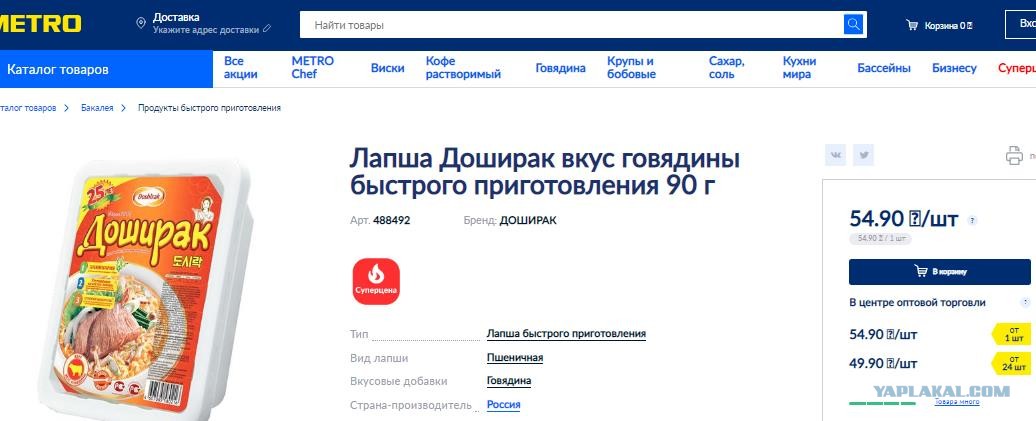Go to METRO Chef category

313,67
